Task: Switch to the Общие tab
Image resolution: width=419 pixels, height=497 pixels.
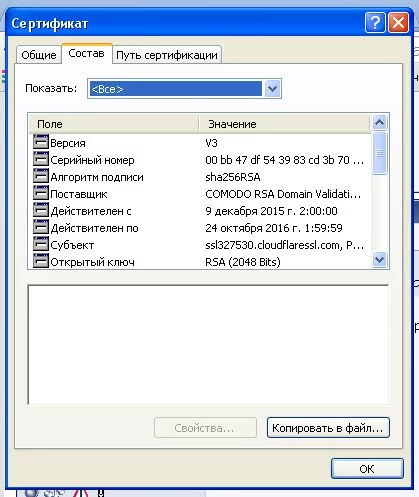Action: click(x=39, y=54)
